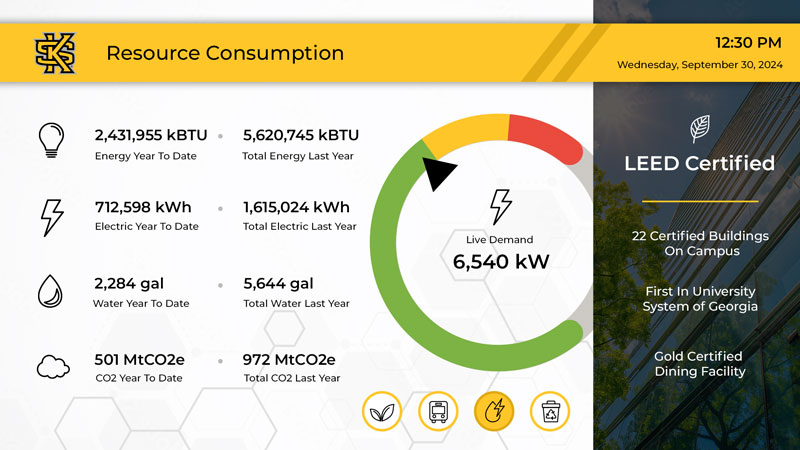
Task: Click the 712,598 kWh value
Action: 143,207
